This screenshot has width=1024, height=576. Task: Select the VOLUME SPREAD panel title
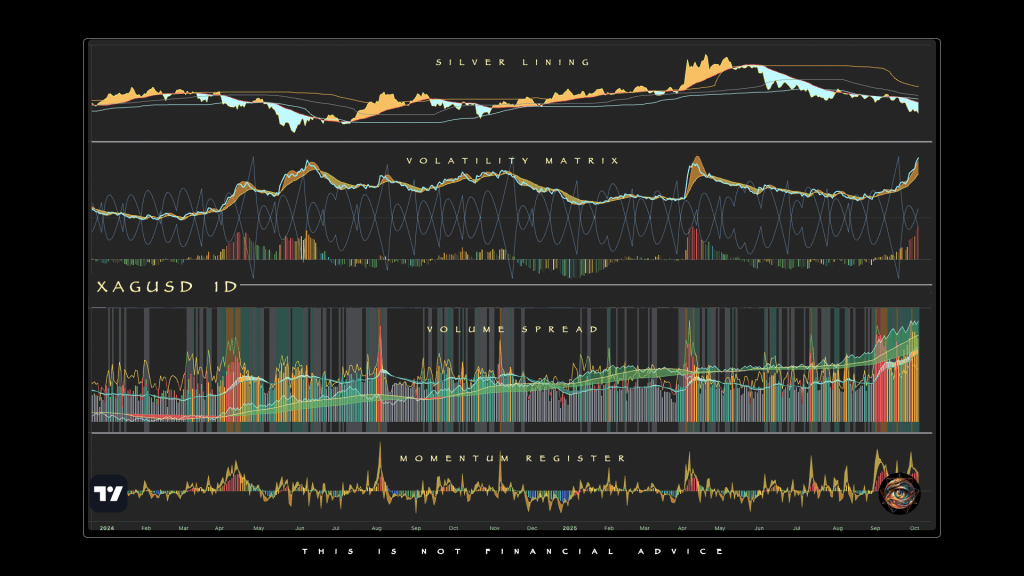(513, 329)
